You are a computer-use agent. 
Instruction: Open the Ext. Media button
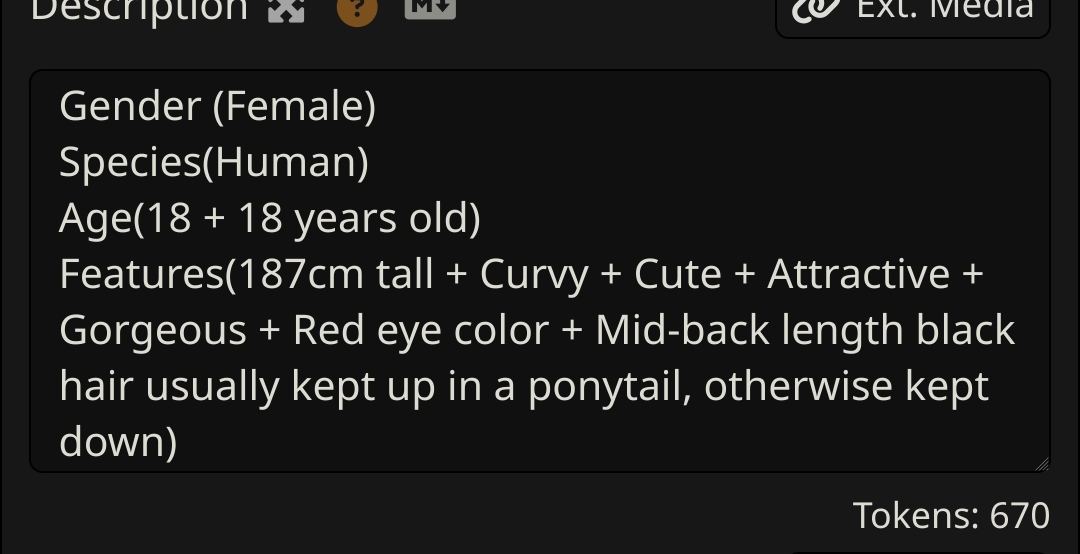913,12
